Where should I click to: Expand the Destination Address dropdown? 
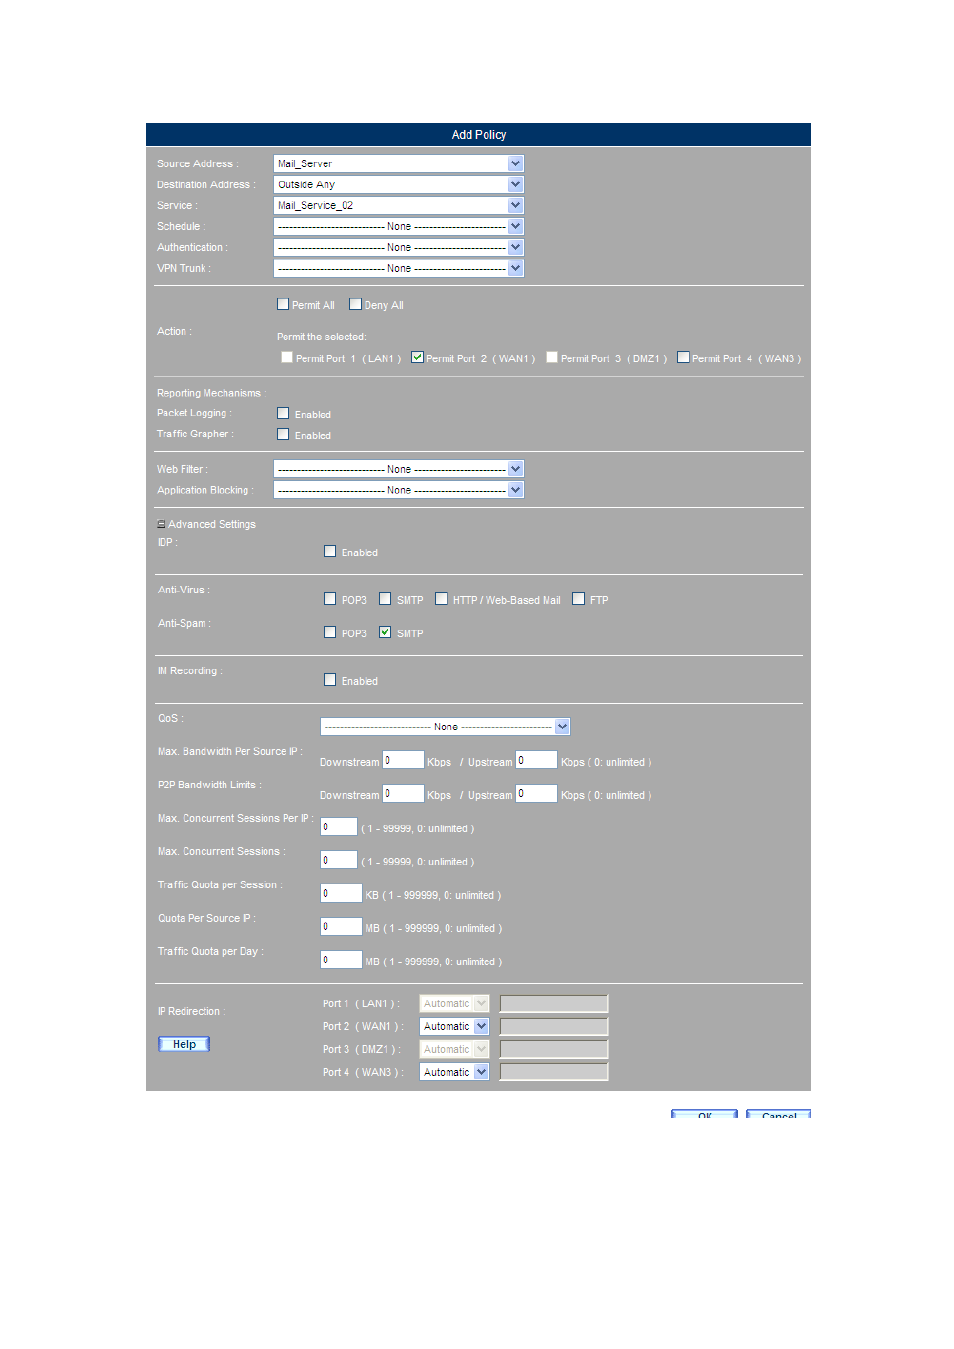515,185
